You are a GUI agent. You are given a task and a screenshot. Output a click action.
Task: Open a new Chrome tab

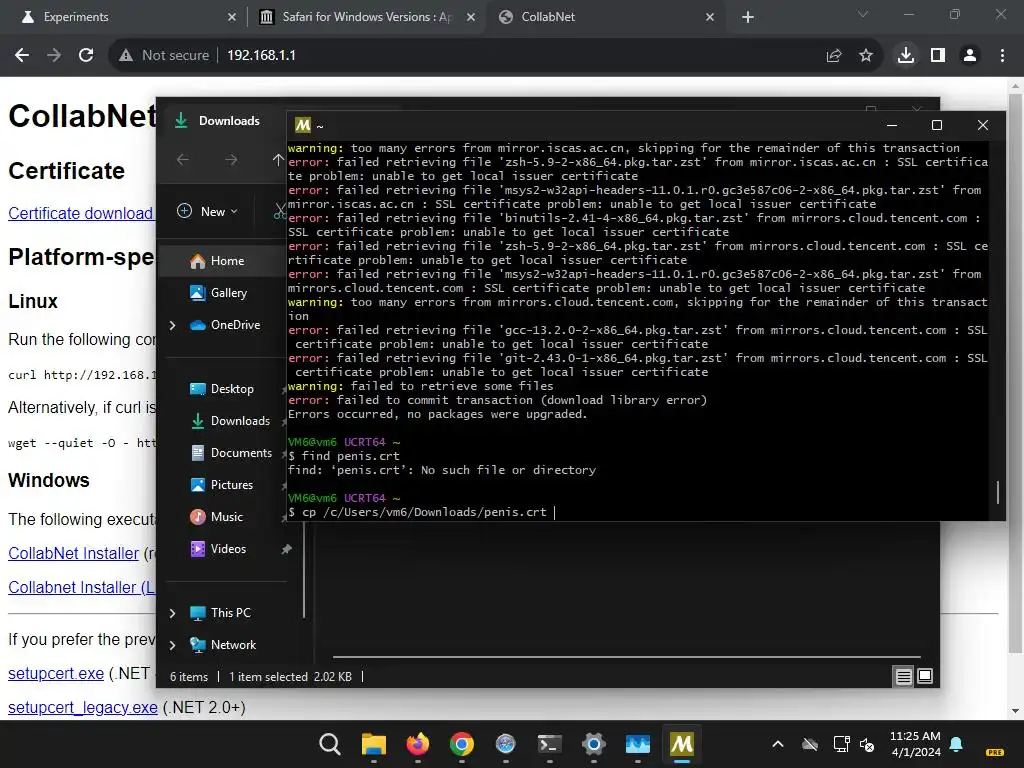coord(748,17)
